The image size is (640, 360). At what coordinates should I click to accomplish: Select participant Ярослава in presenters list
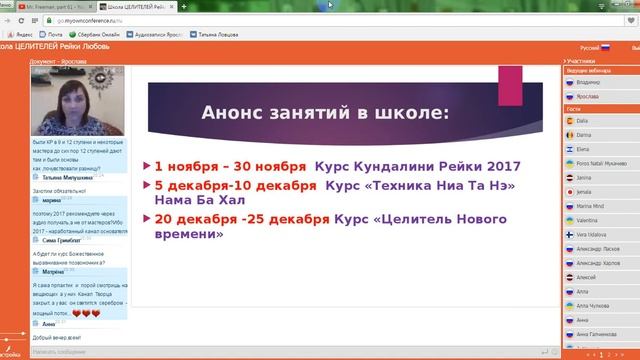602,97
